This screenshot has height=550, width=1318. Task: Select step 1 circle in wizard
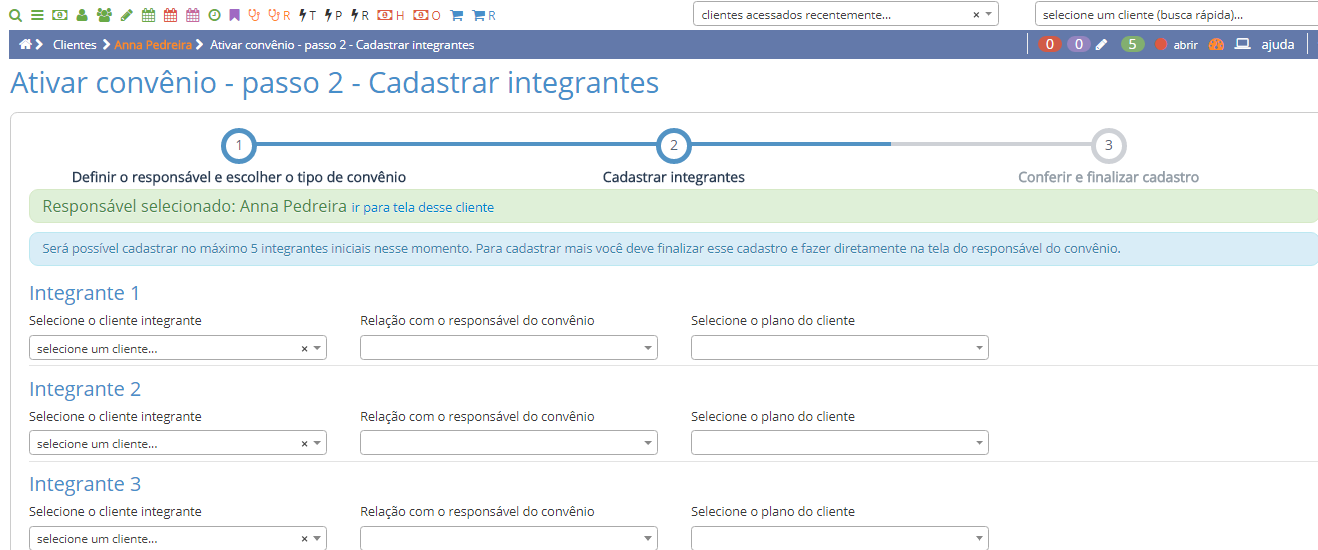[238, 146]
